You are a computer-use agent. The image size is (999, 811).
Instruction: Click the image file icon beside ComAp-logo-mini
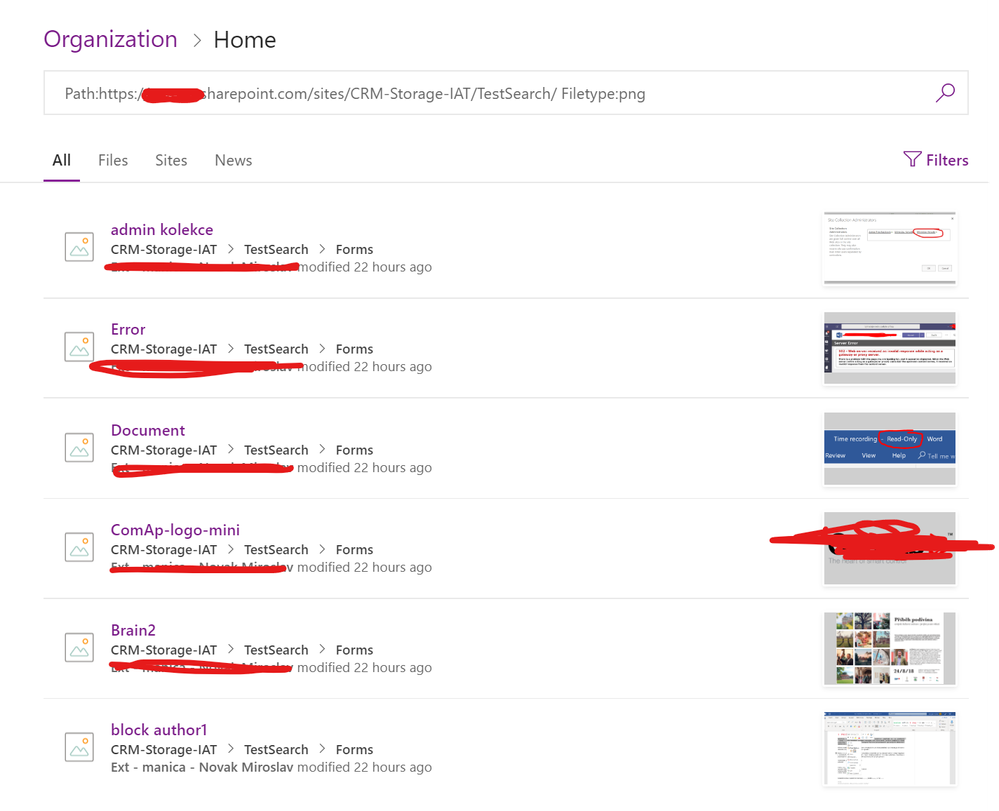click(x=79, y=546)
